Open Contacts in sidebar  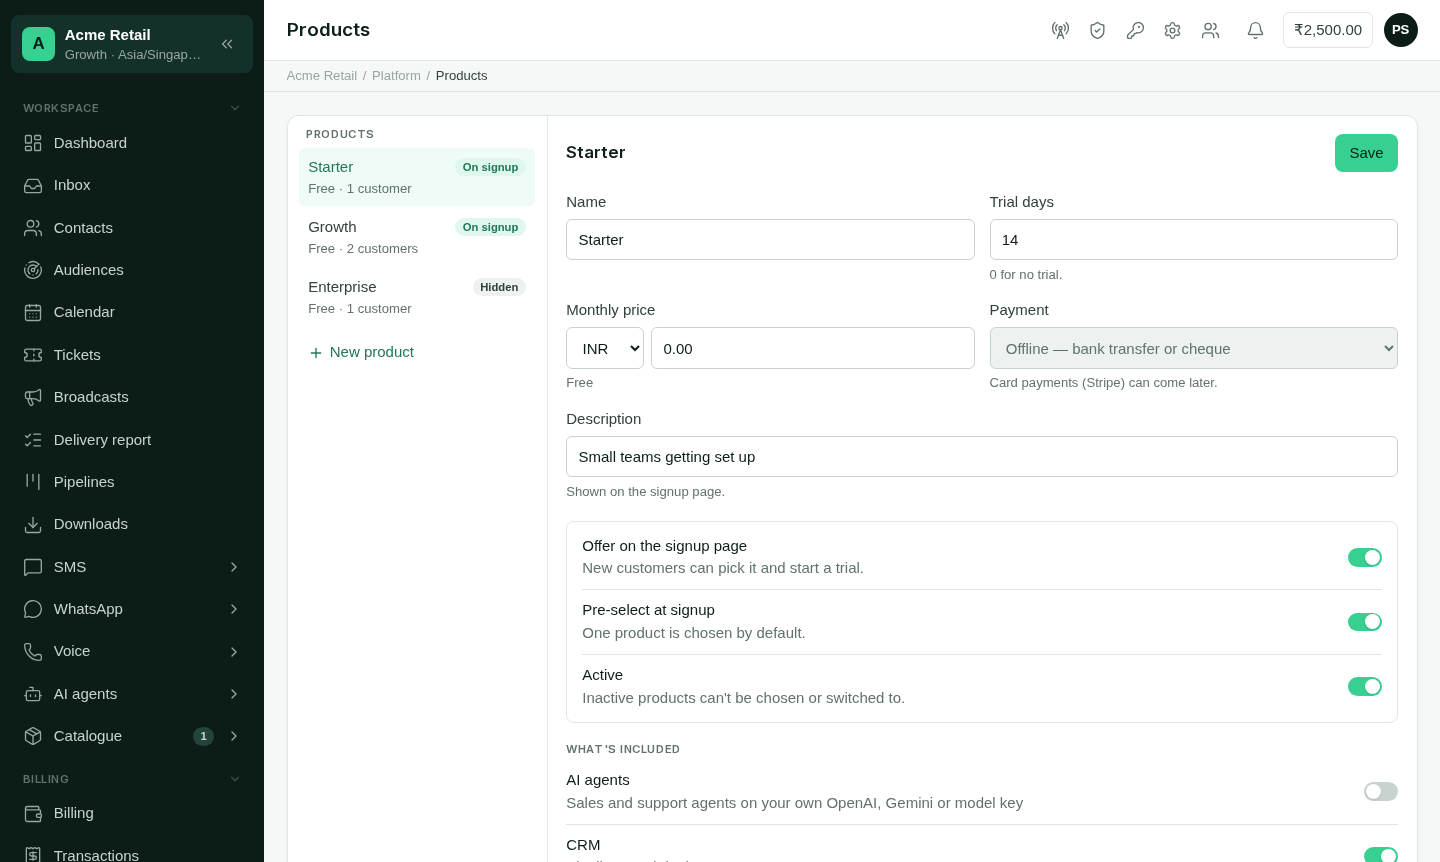132,228
